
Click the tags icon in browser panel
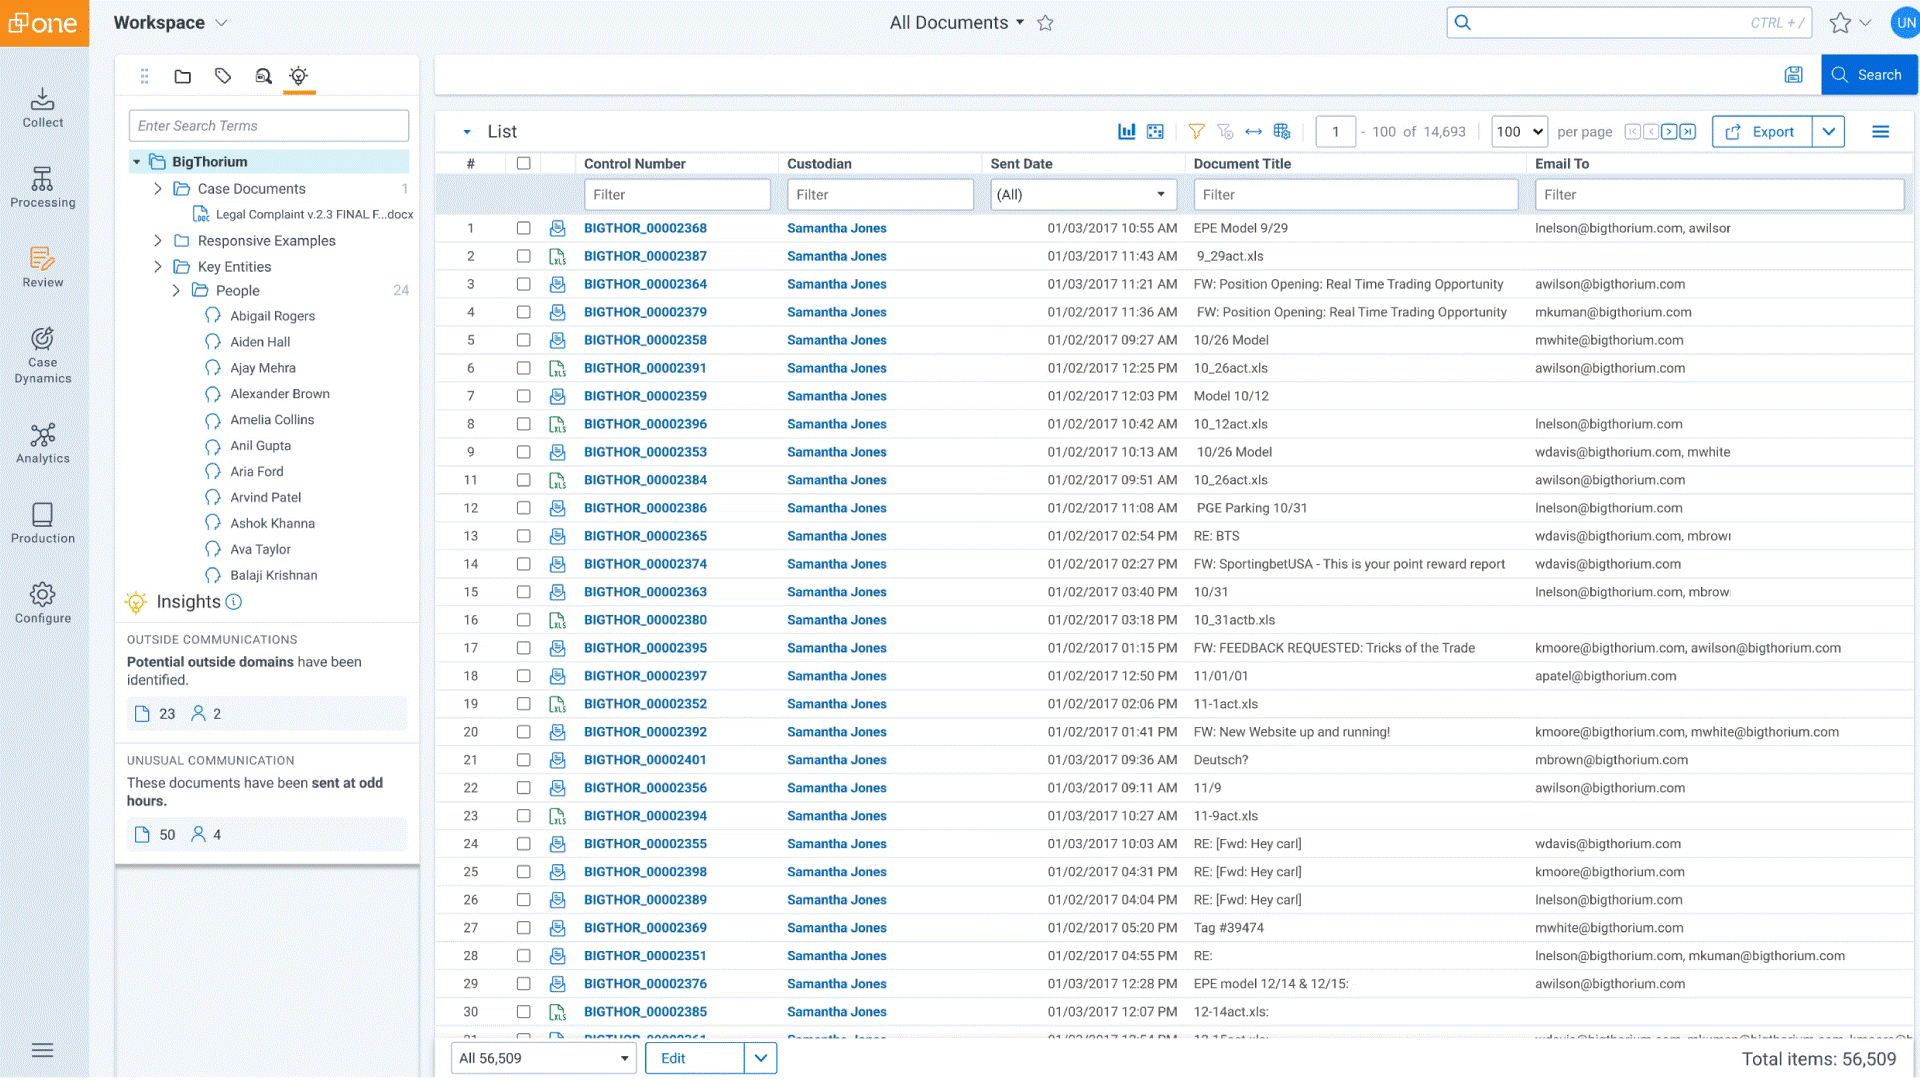(223, 76)
